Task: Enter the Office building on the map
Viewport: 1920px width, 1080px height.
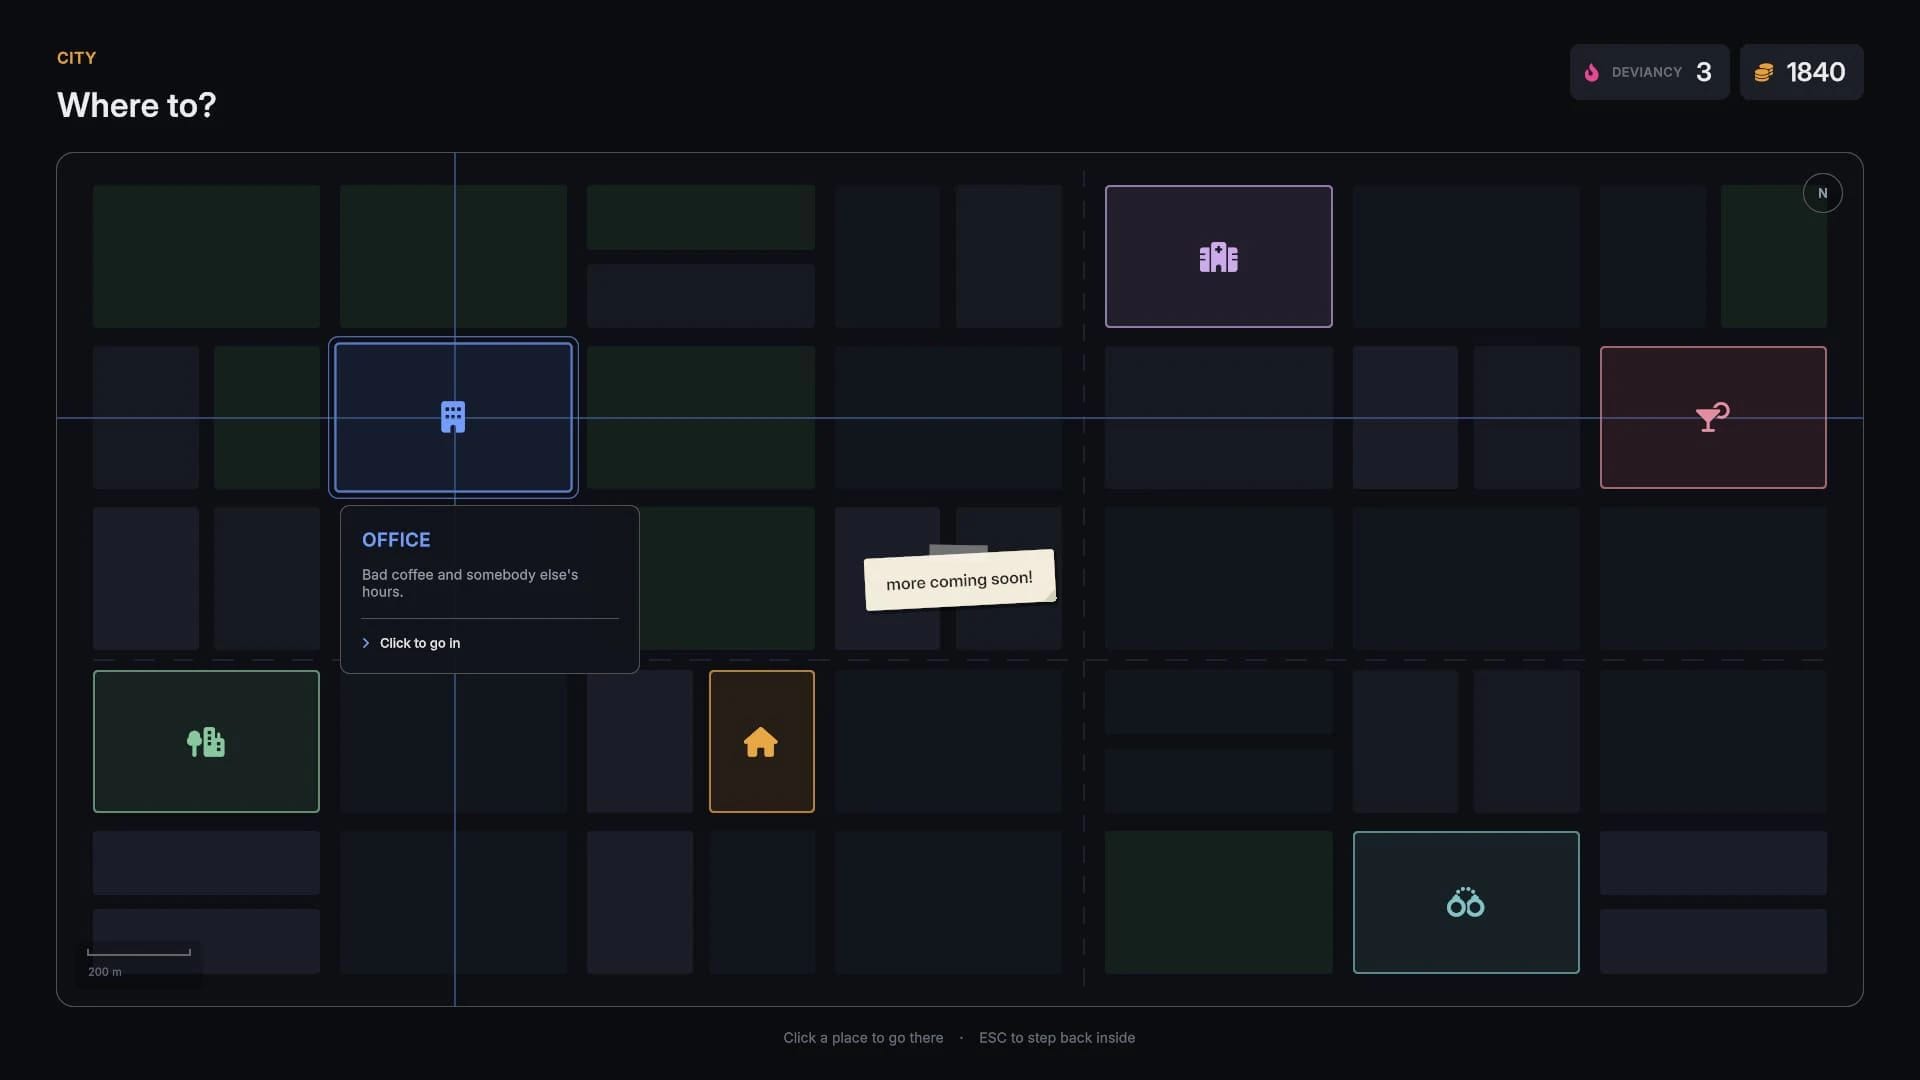Action: (x=453, y=417)
